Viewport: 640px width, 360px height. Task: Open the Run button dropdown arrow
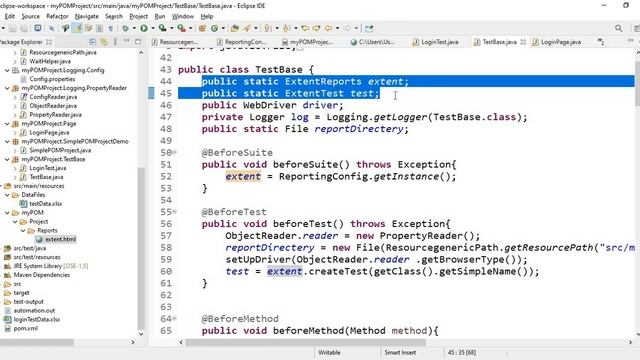pyautogui.click(x=153, y=28)
